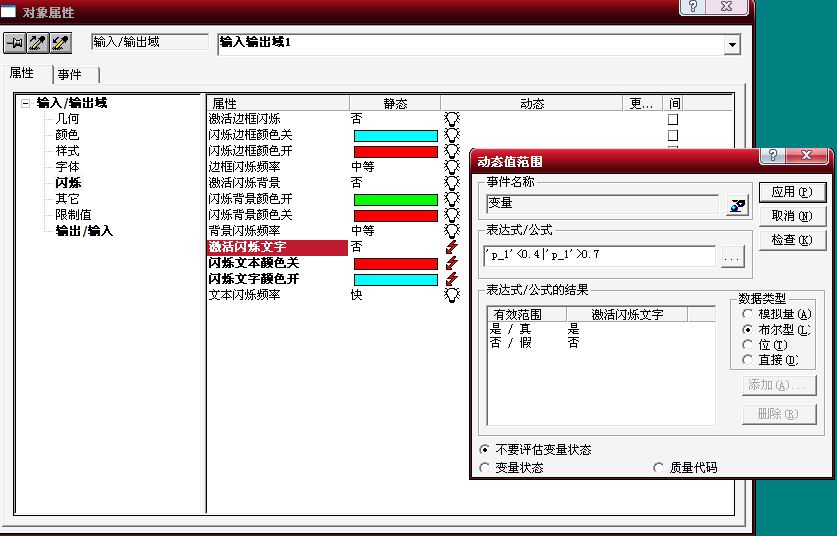Click the lightbulb icon in 闪烁边框颜色关 row
The image size is (837, 536).
tap(452, 135)
